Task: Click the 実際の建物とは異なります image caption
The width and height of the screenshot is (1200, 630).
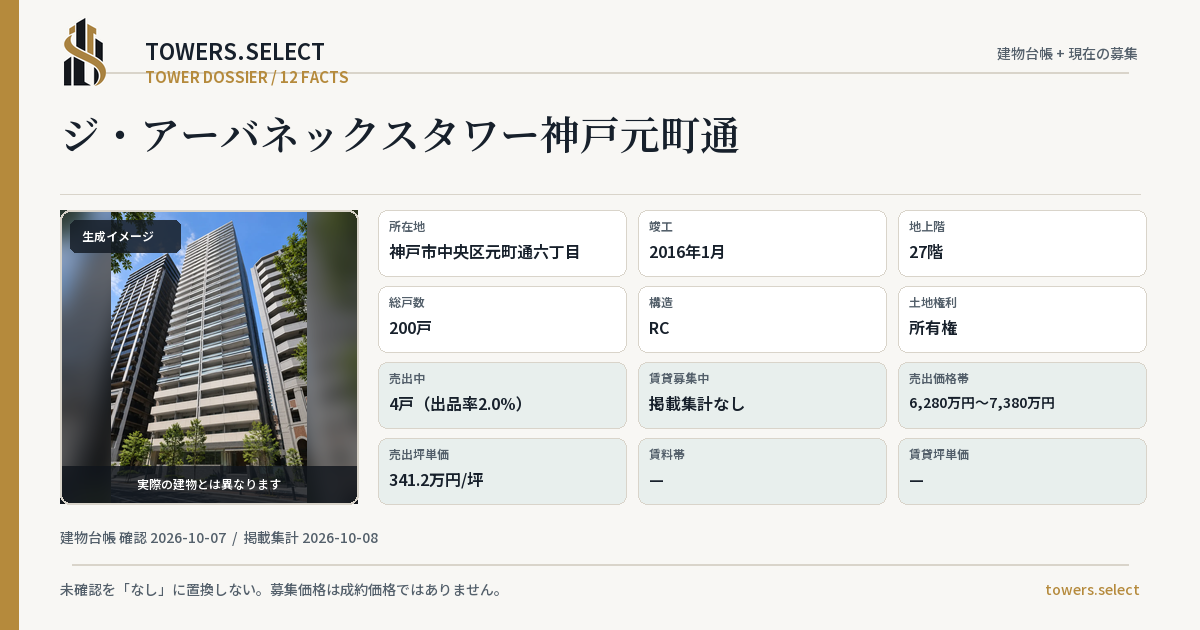Action: 209,484
